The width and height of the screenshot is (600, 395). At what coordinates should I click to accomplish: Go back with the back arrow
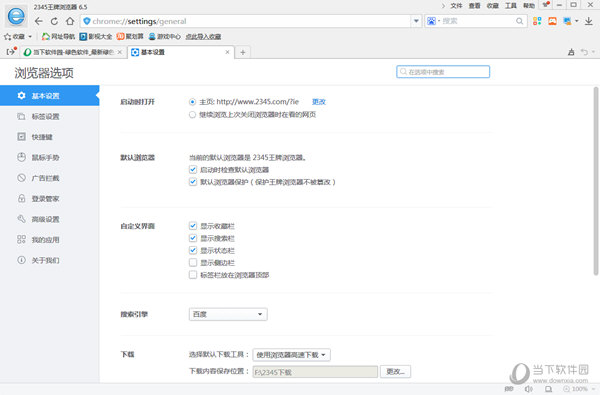(x=38, y=21)
